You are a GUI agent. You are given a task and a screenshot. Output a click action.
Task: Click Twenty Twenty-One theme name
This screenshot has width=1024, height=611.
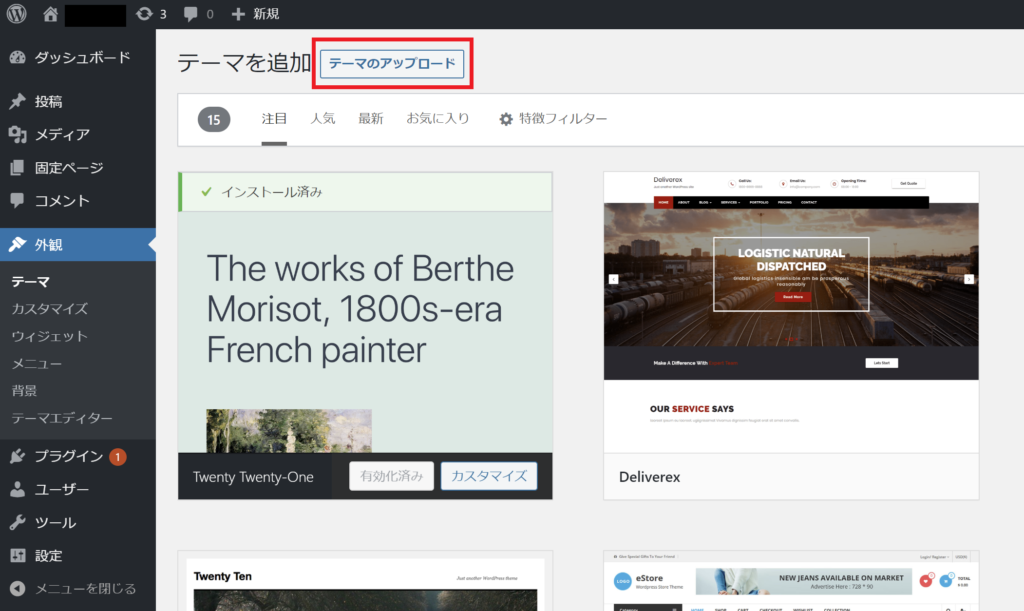[x=253, y=477]
